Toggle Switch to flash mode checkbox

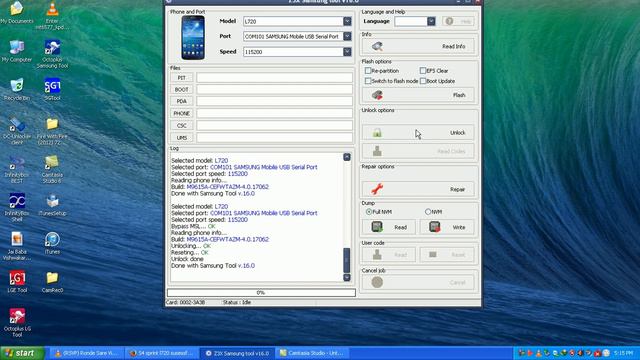(x=368, y=81)
